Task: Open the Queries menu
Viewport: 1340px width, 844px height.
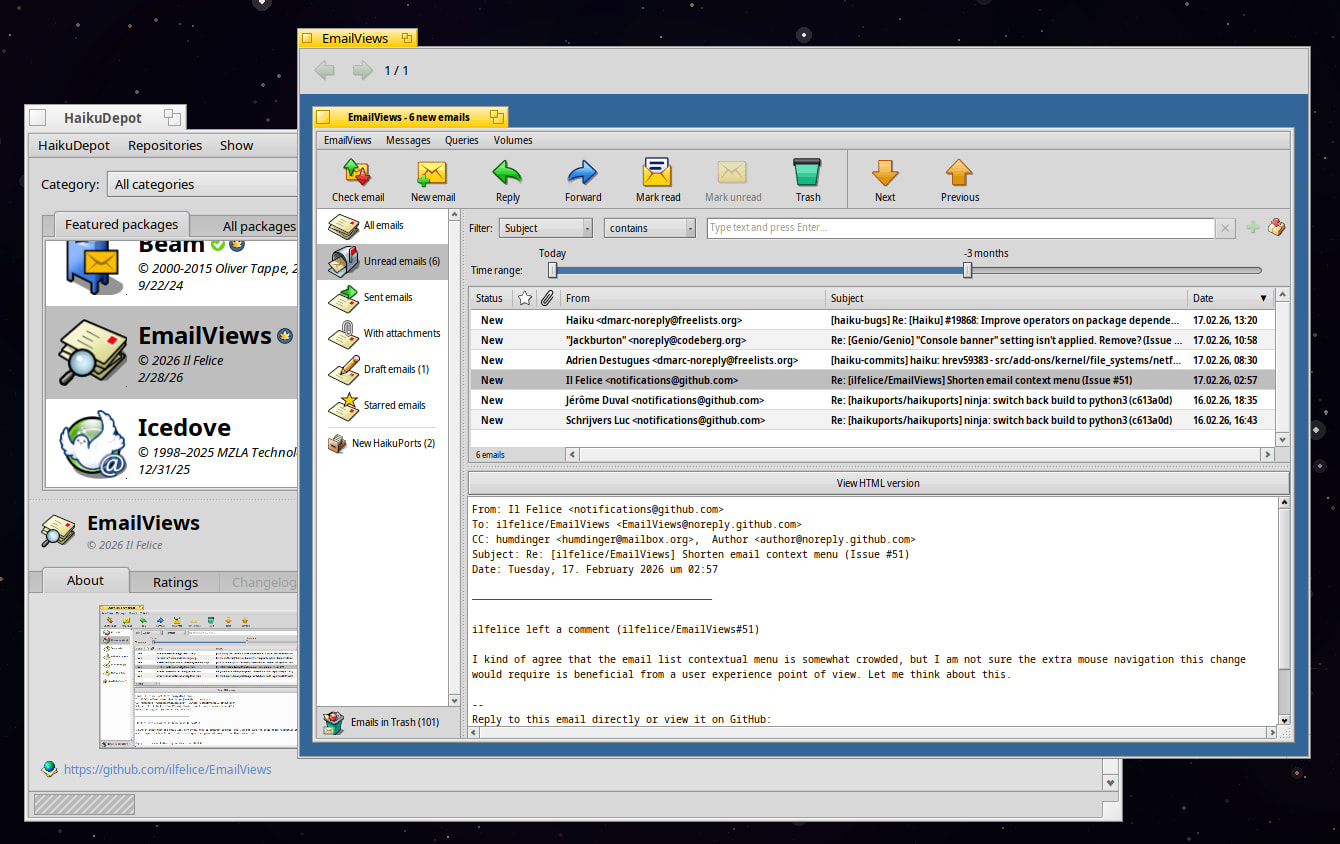Action: [x=462, y=140]
